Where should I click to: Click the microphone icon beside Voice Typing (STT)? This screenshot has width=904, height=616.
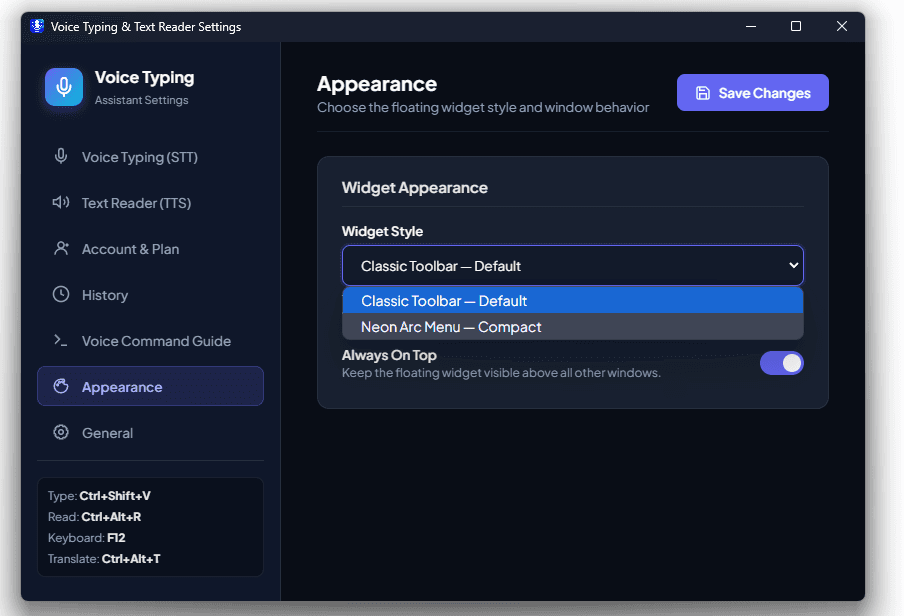tap(61, 156)
